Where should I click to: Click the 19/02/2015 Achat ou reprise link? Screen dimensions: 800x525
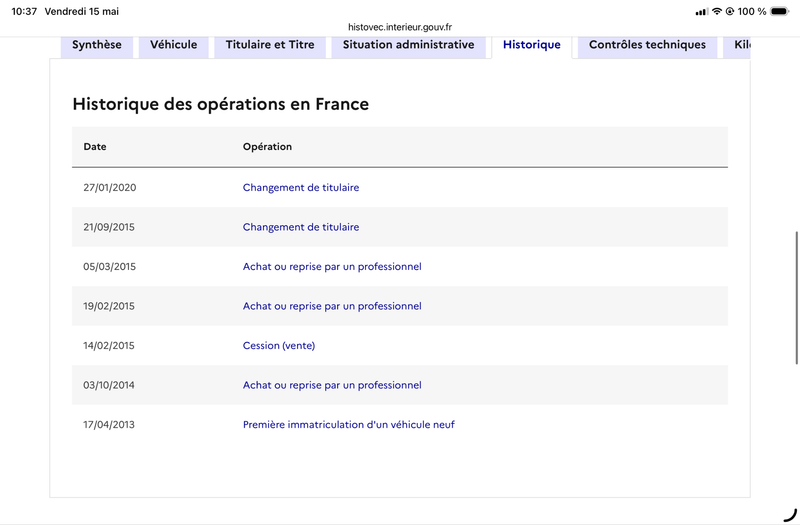pos(332,306)
